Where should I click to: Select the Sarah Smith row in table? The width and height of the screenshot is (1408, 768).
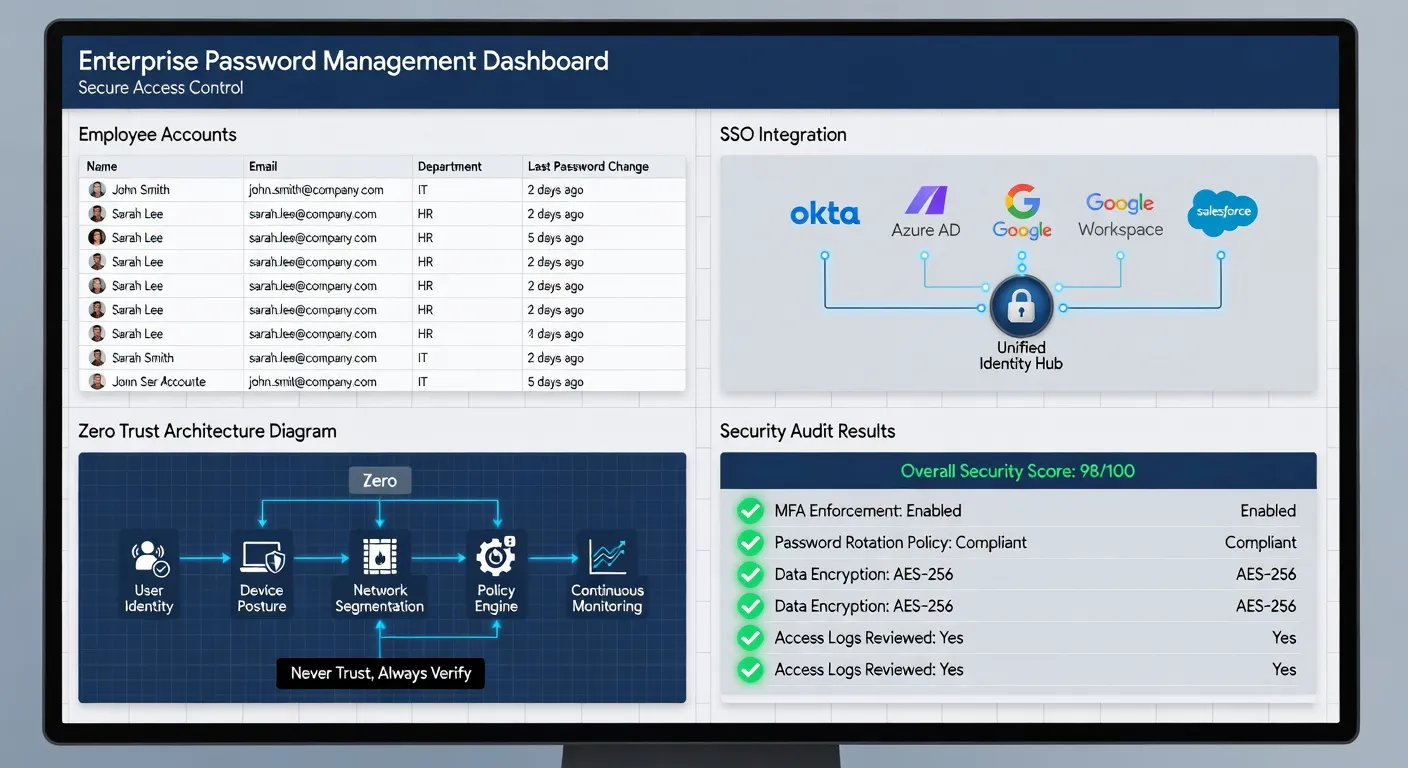382,358
